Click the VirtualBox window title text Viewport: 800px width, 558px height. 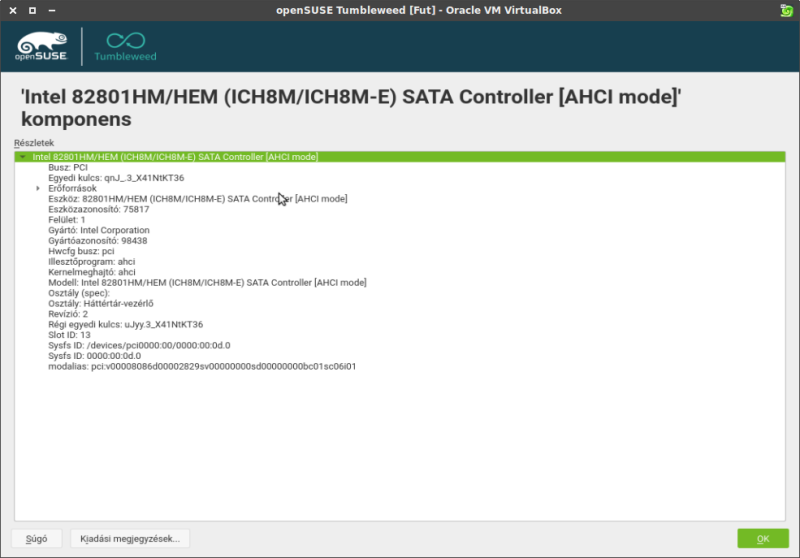[419, 10]
